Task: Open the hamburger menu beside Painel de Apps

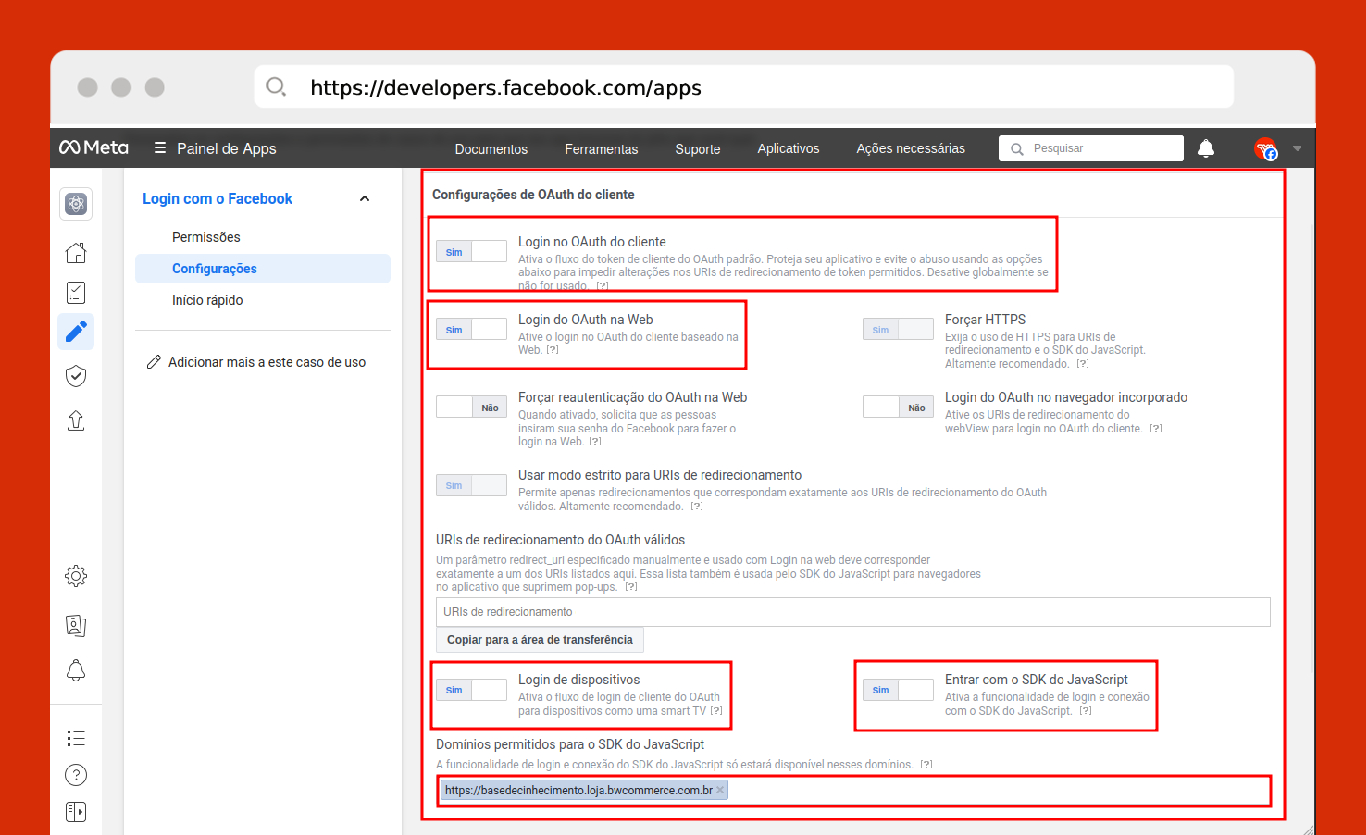Action: point(160,148)
